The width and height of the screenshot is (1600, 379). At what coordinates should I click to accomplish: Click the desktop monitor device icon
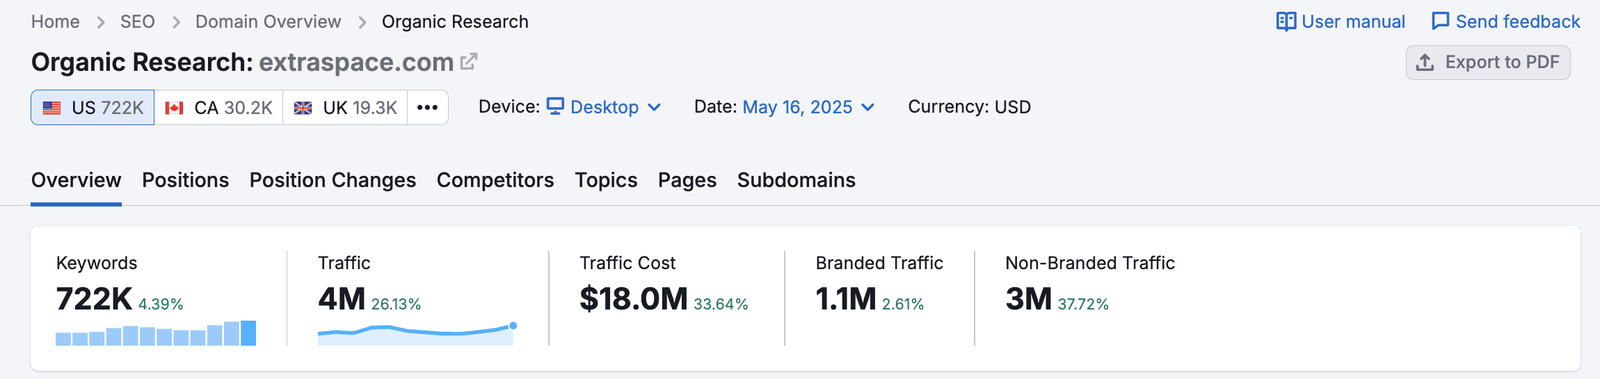555,106
